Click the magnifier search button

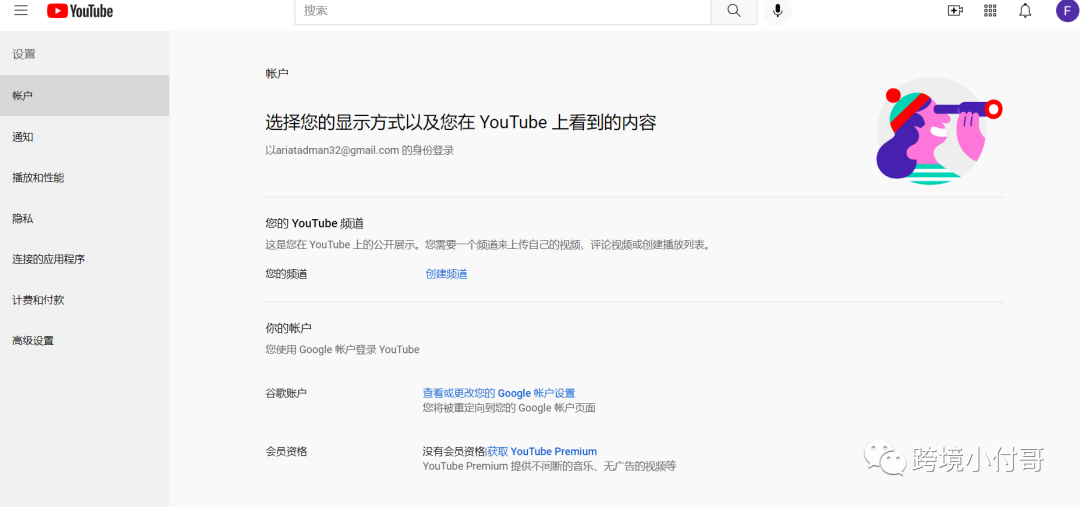(x=734, y=11)
